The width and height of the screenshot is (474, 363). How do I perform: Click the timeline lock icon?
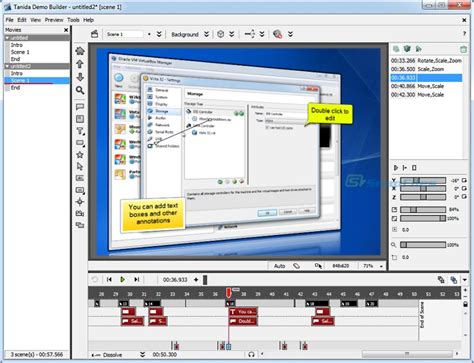point(466,304)
